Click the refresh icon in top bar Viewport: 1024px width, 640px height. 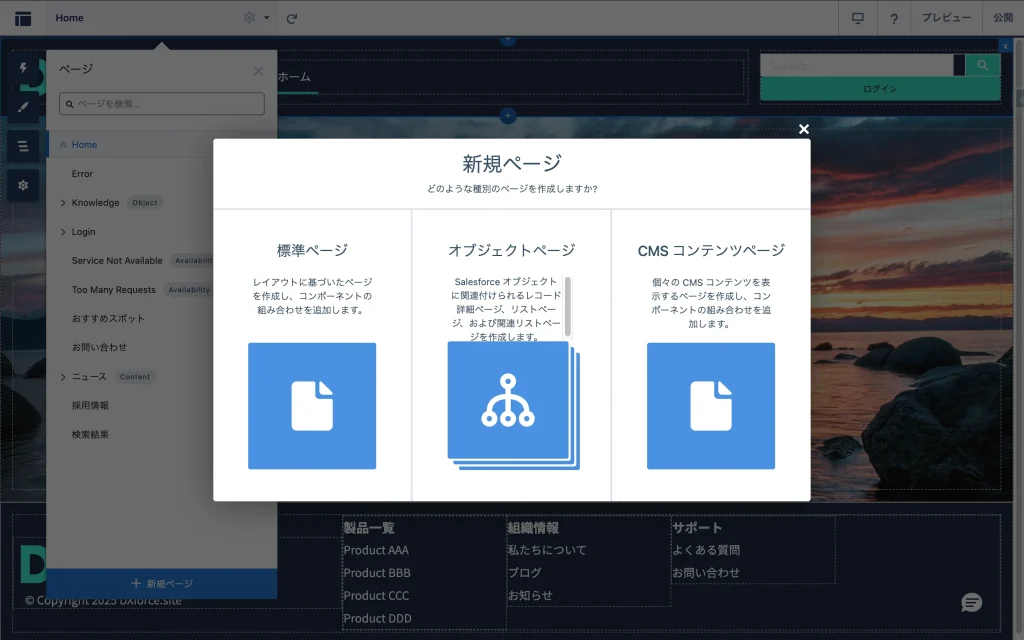pyautogui.click(x=291, y=18)
